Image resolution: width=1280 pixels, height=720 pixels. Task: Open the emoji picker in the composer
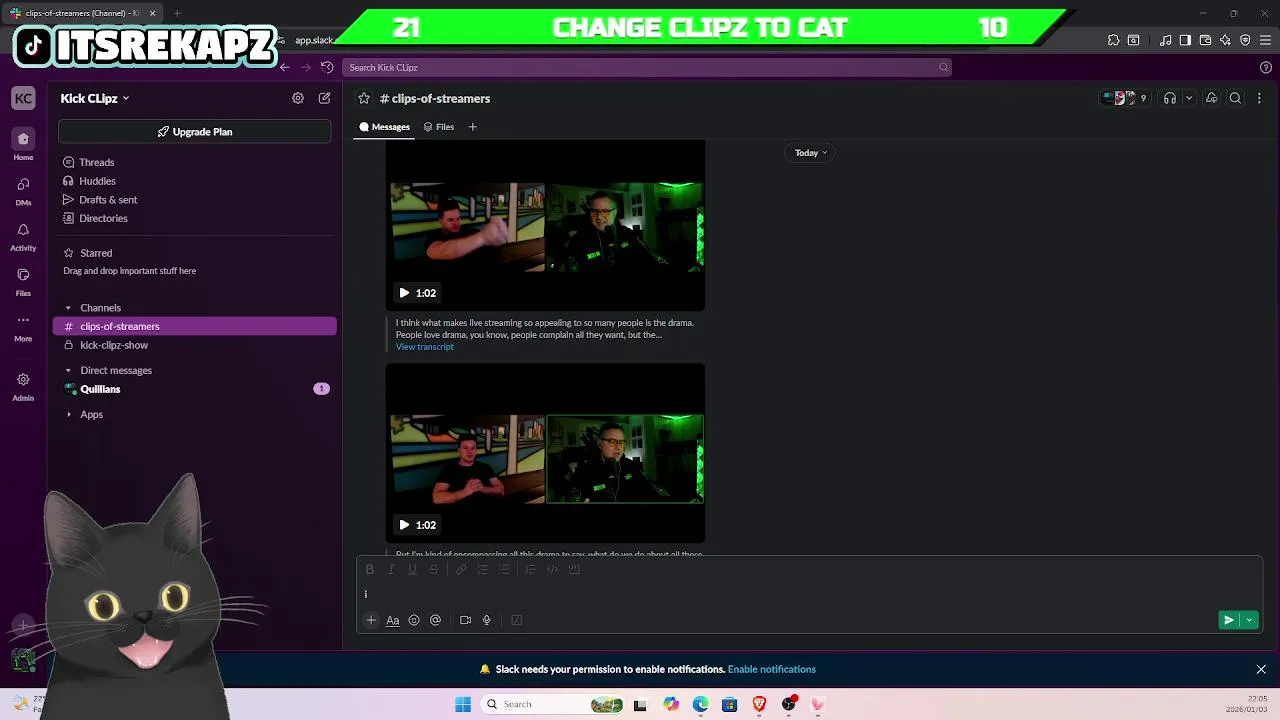coord(414,620)
